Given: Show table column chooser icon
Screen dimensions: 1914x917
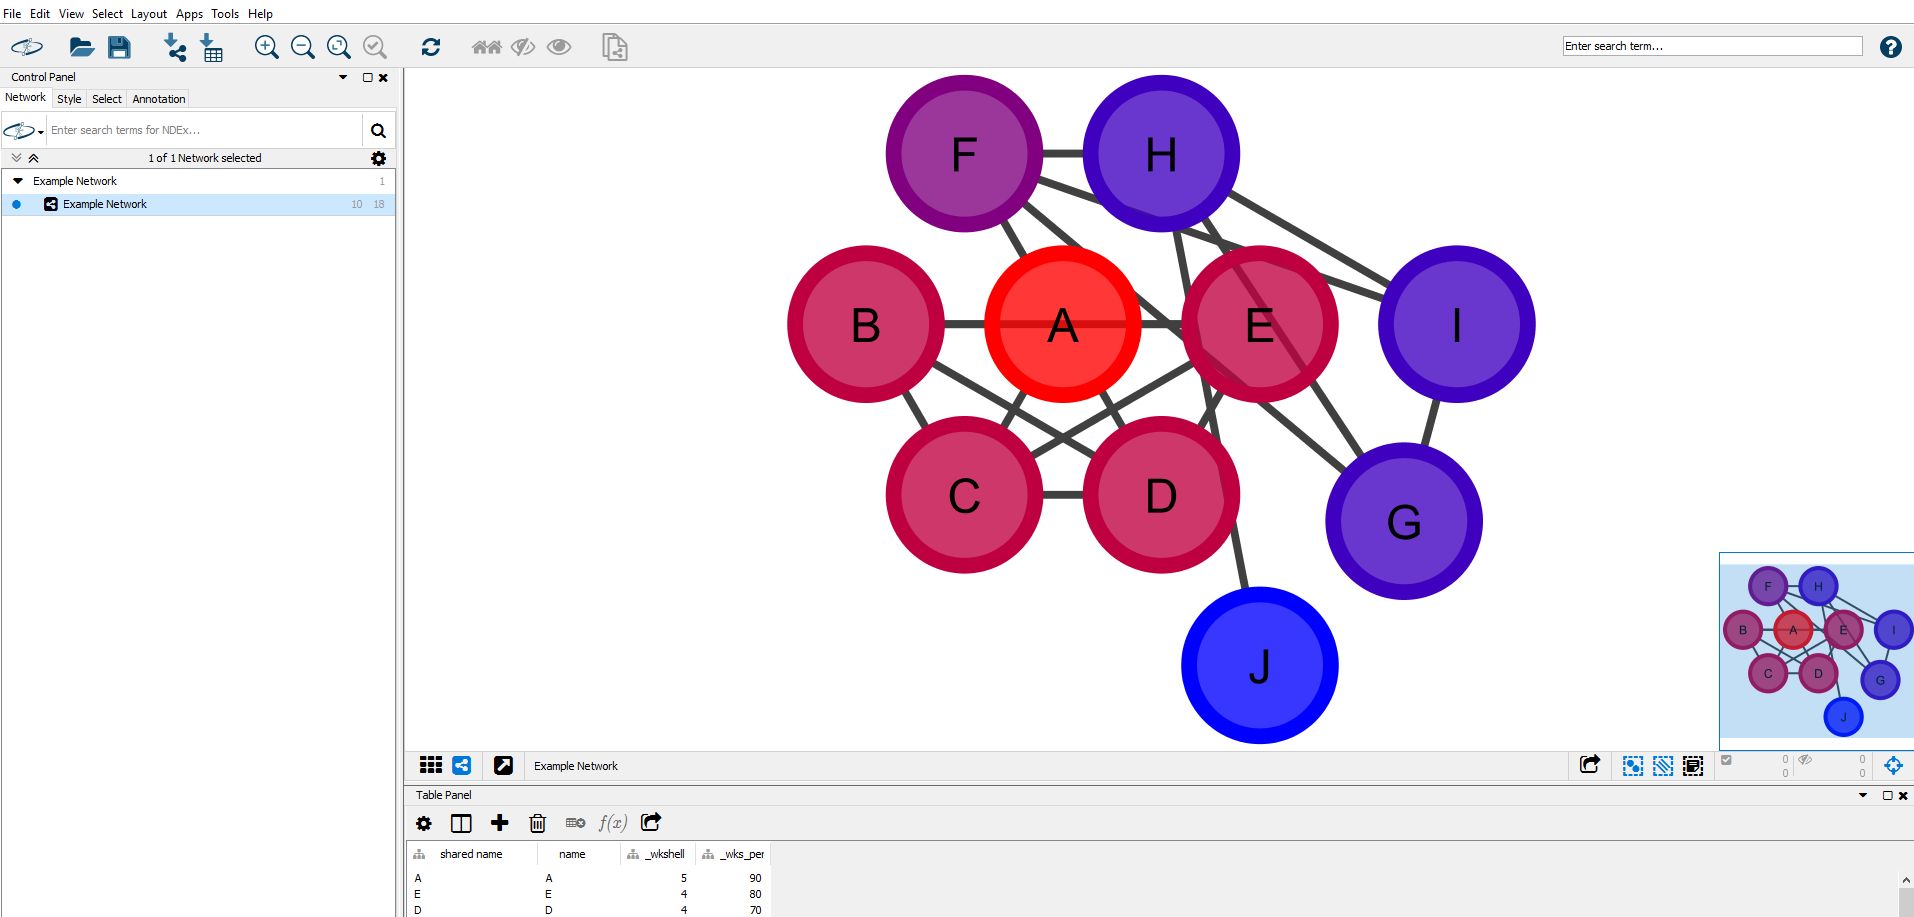Looking at the screenshot, I should pyautogui.click(x=461, y=823).
